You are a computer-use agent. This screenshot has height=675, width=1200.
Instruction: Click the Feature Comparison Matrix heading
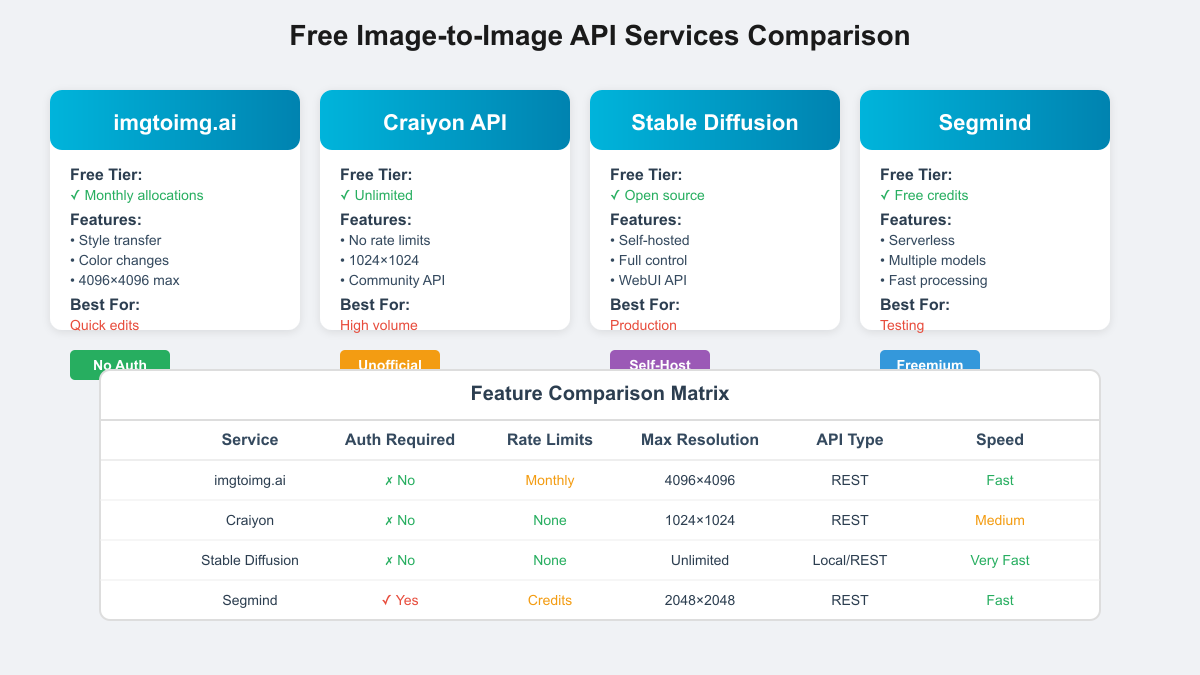[600, 394]
